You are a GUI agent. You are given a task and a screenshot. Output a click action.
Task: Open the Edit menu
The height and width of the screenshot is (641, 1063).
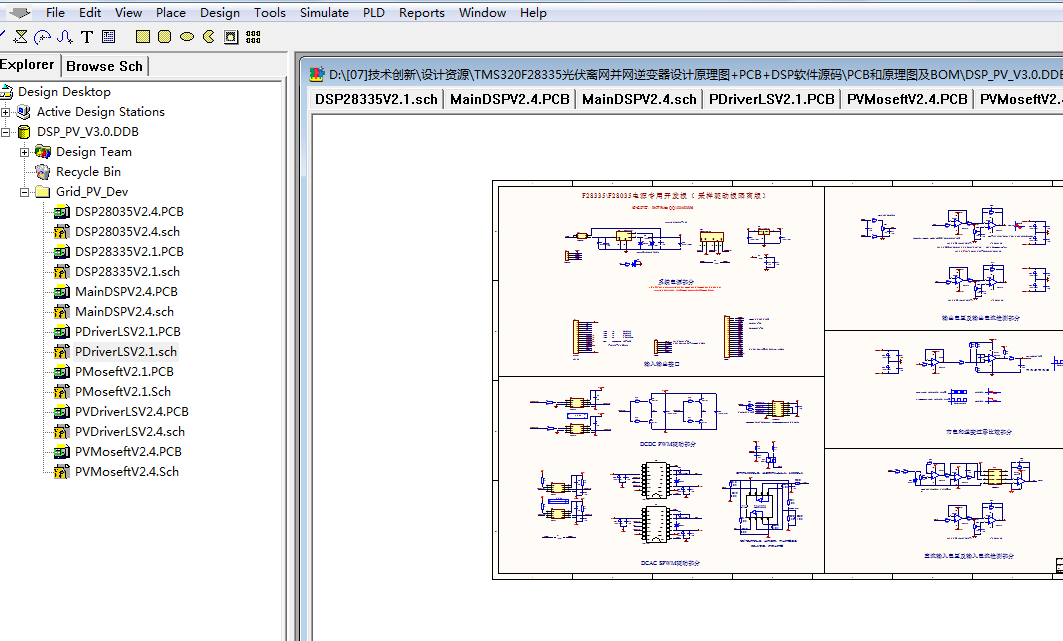pyautogui.click(x=90, y=12)
